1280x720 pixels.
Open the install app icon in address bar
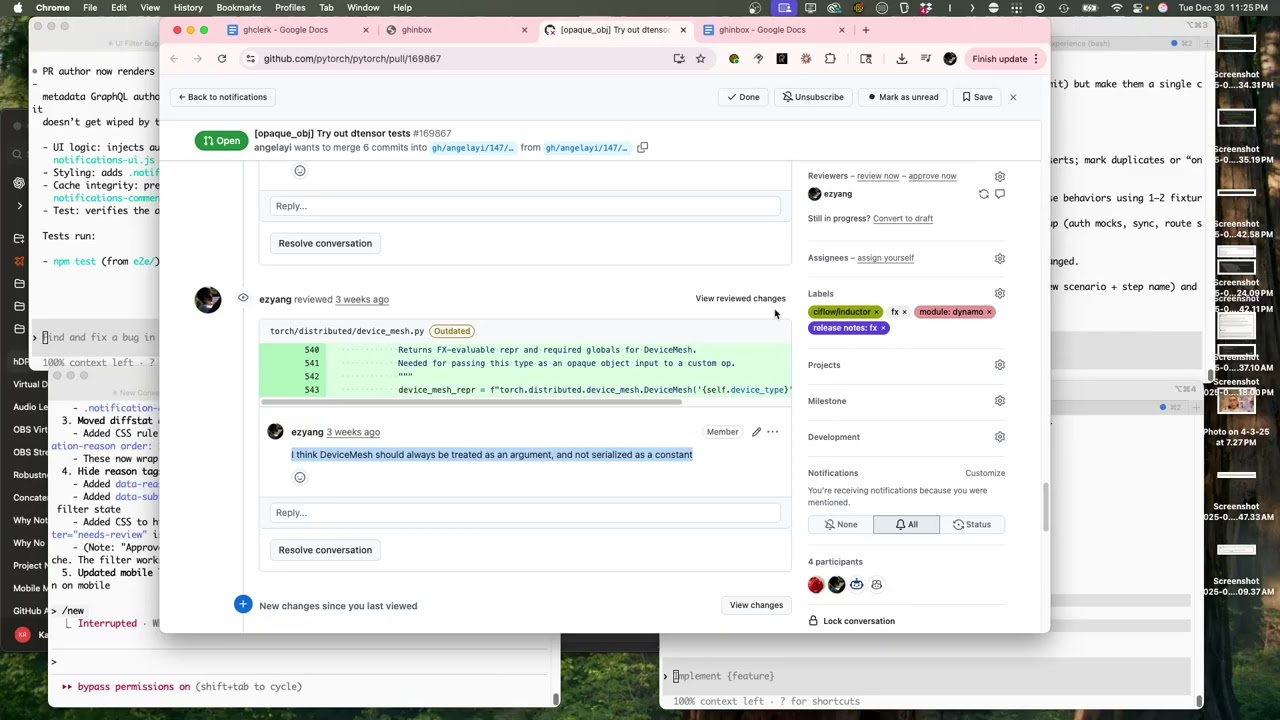679,58
